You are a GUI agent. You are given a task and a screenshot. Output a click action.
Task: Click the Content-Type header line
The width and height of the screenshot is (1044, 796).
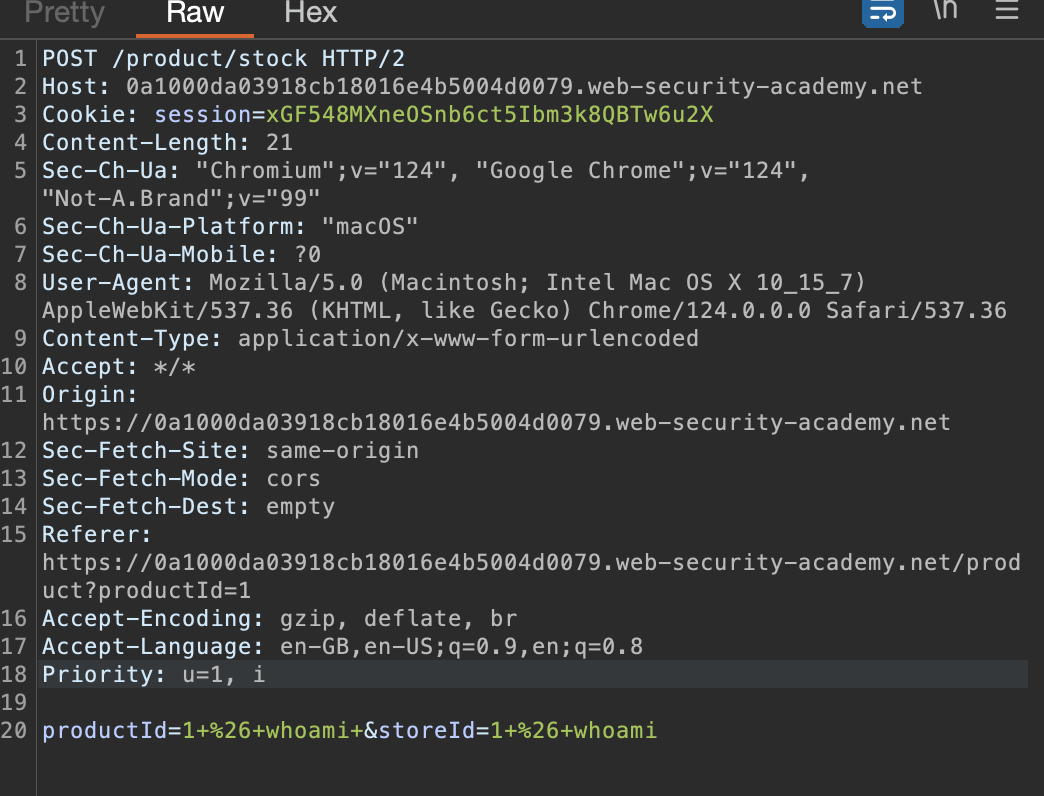370,339
